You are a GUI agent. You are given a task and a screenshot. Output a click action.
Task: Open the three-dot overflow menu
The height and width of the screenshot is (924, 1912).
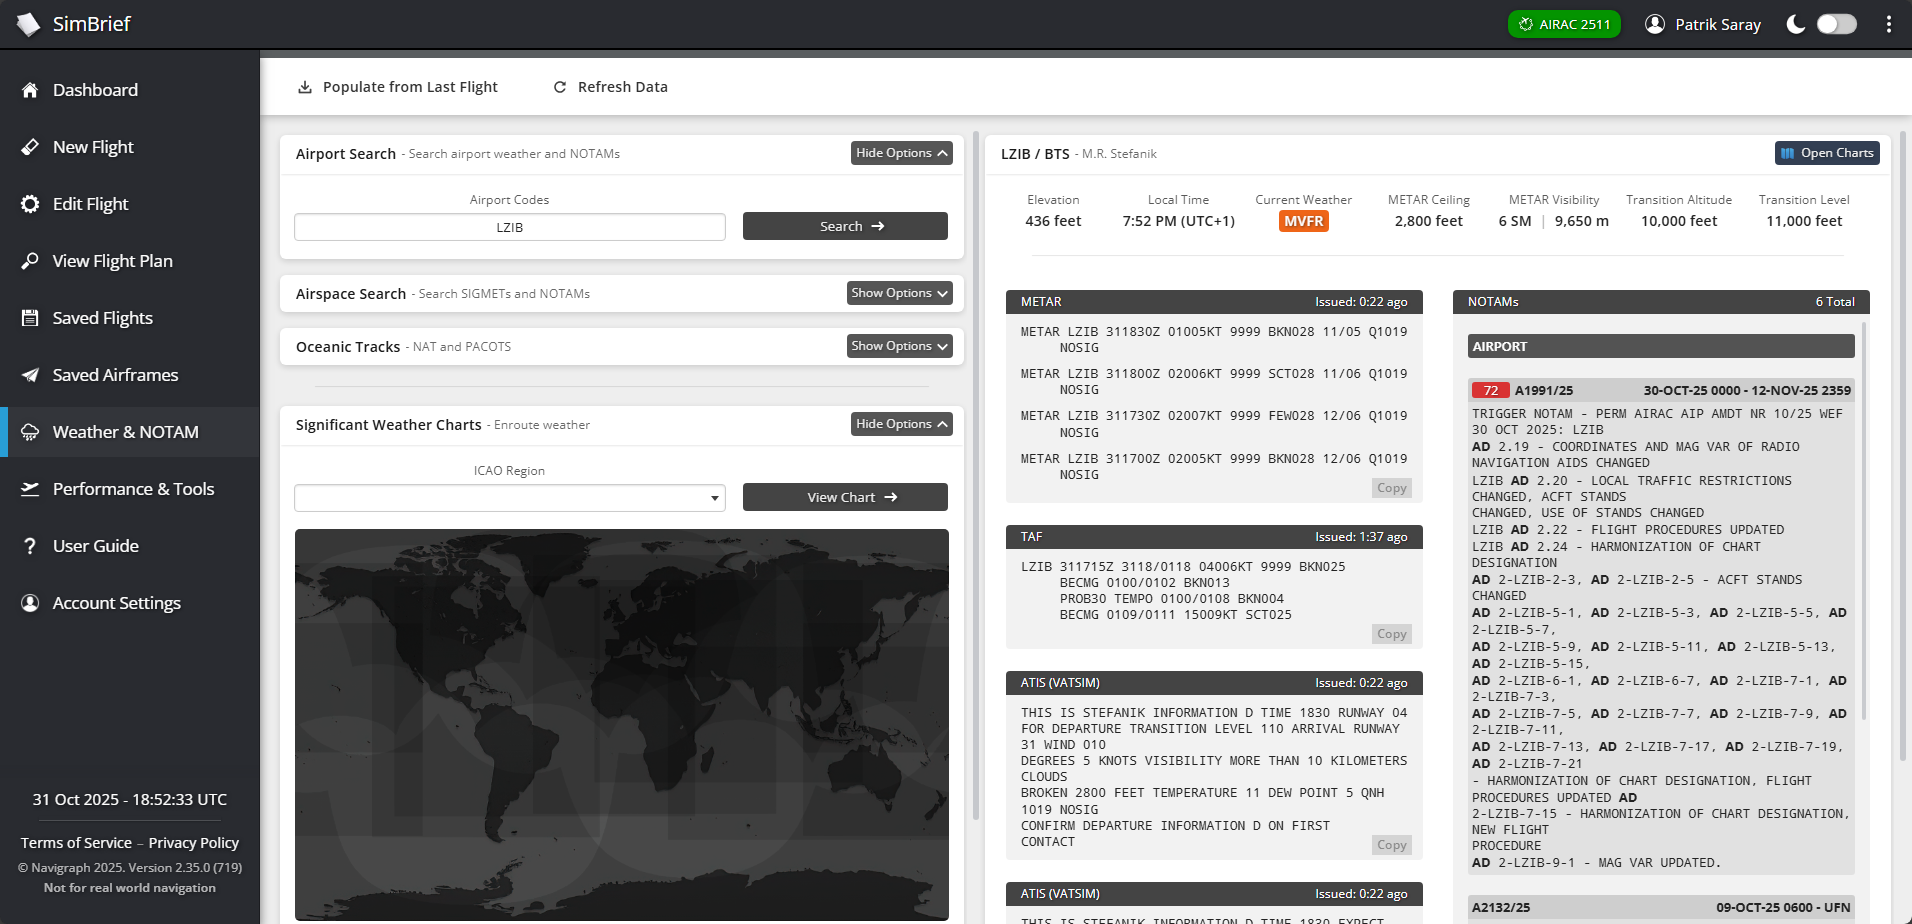1888,23
